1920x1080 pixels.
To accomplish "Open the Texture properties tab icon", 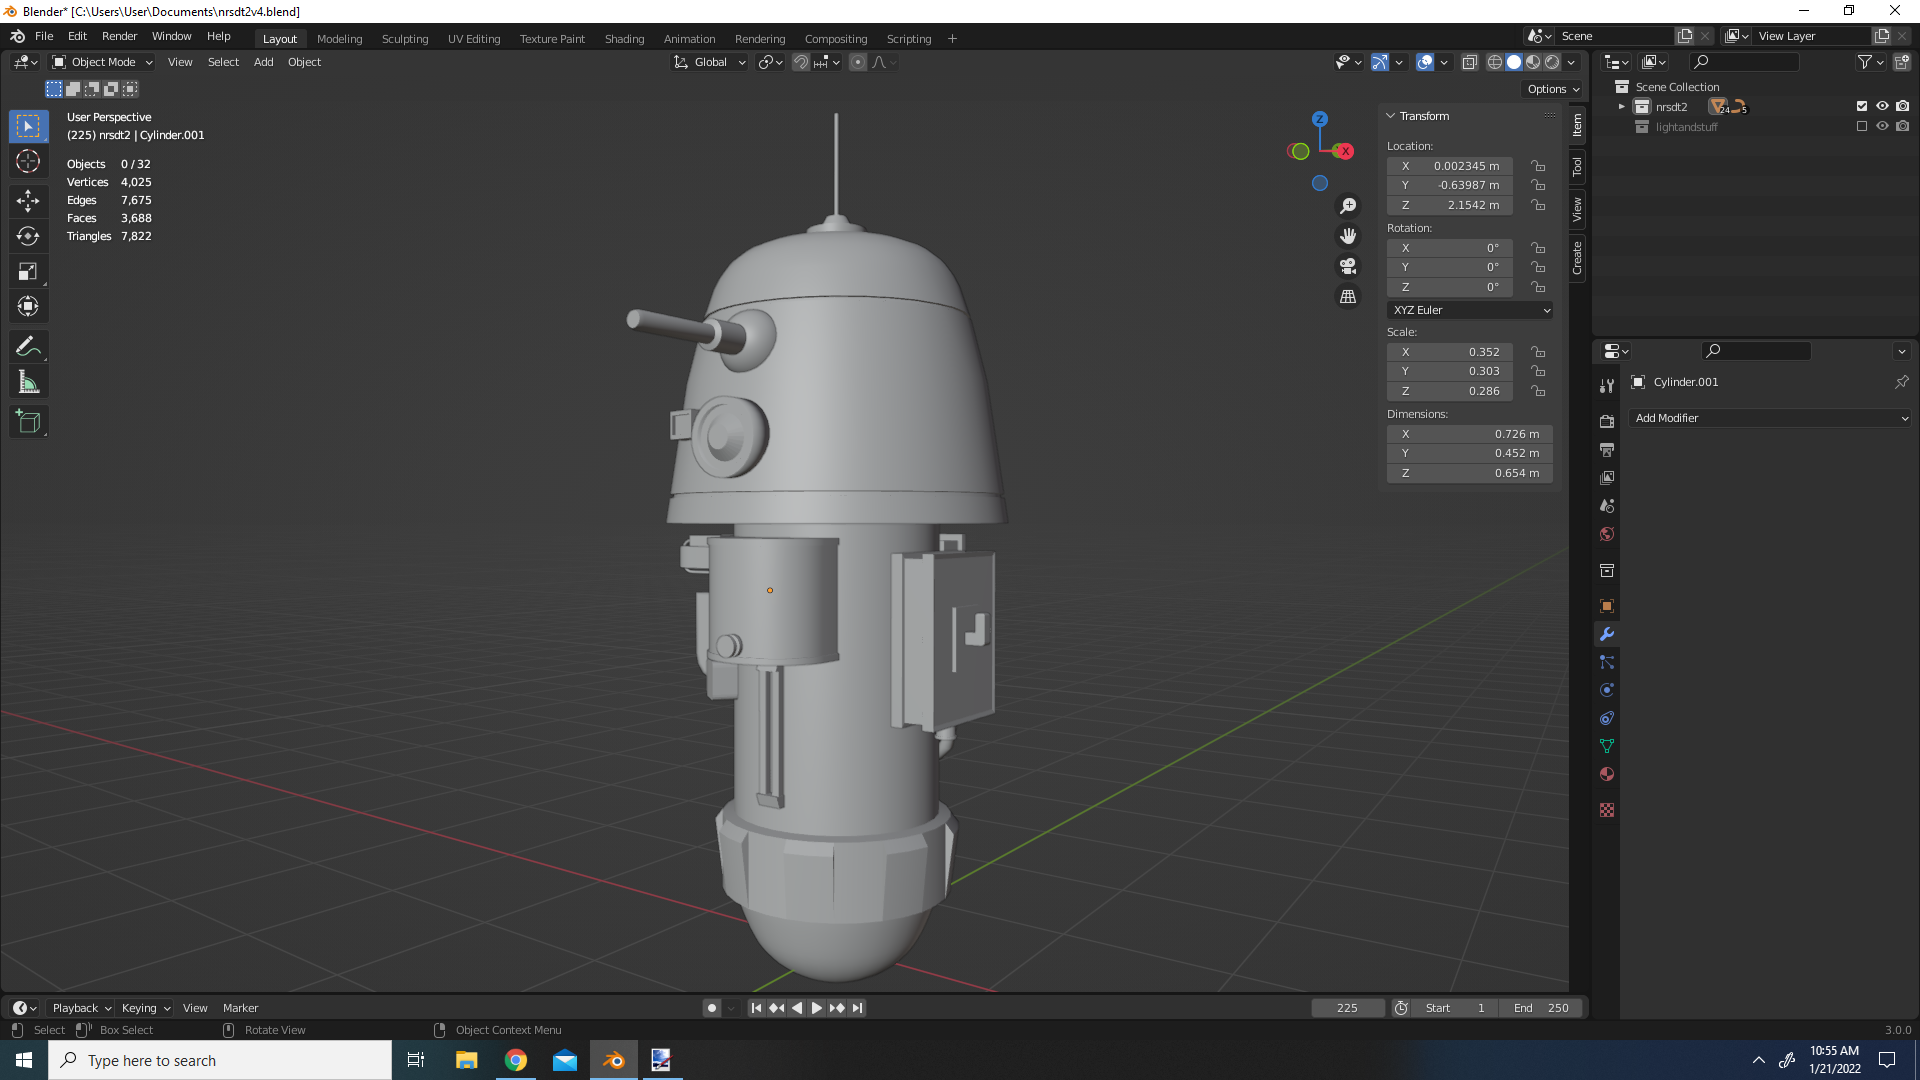I will click(1607, 810).
